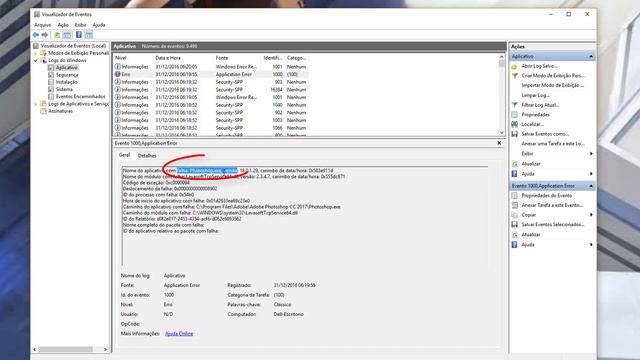The width and height of the screenshot is (640, 360).
Task: Click the Dell-Escritorio computer value
Action: click(x=289, y=314)
